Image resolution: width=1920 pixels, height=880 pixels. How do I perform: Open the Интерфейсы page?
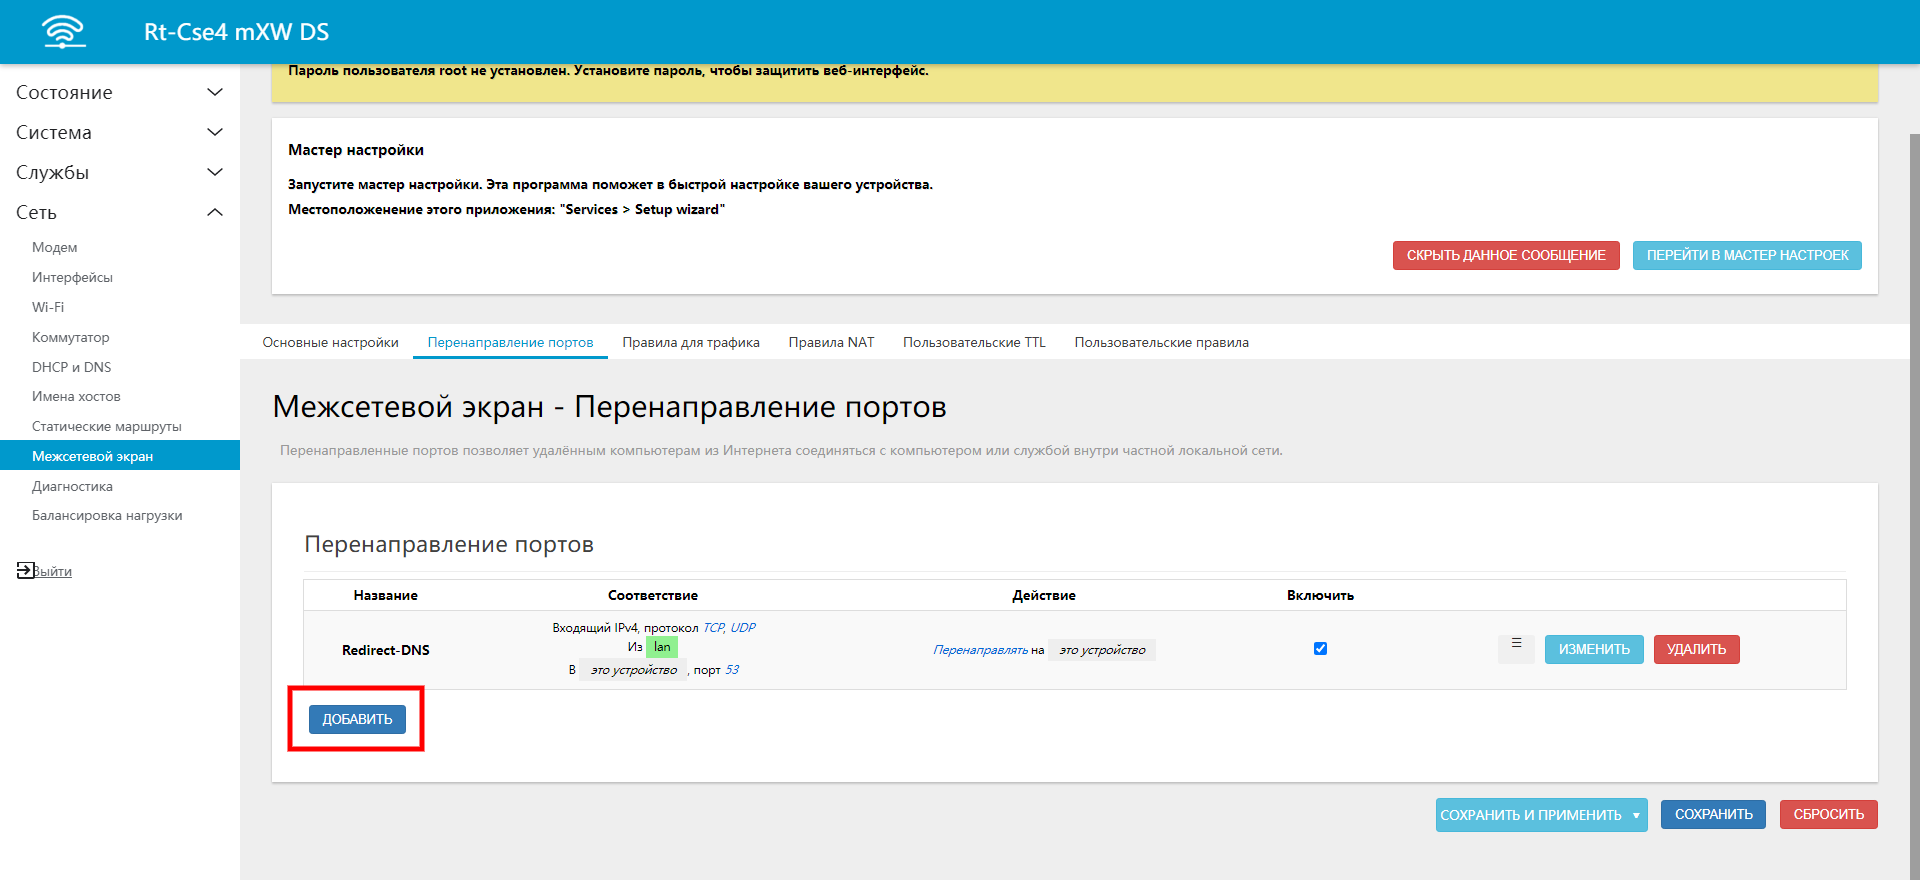click(72, 277)
